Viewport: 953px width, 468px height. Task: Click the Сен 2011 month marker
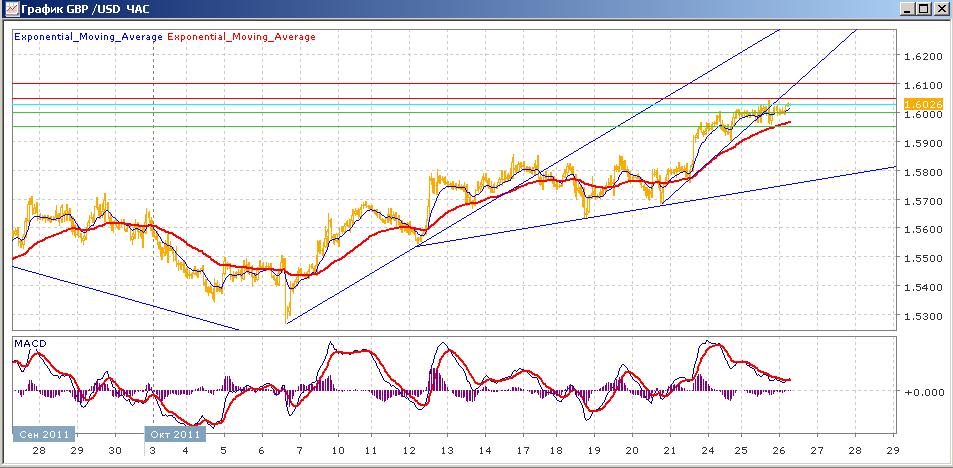tap(44, 434)
